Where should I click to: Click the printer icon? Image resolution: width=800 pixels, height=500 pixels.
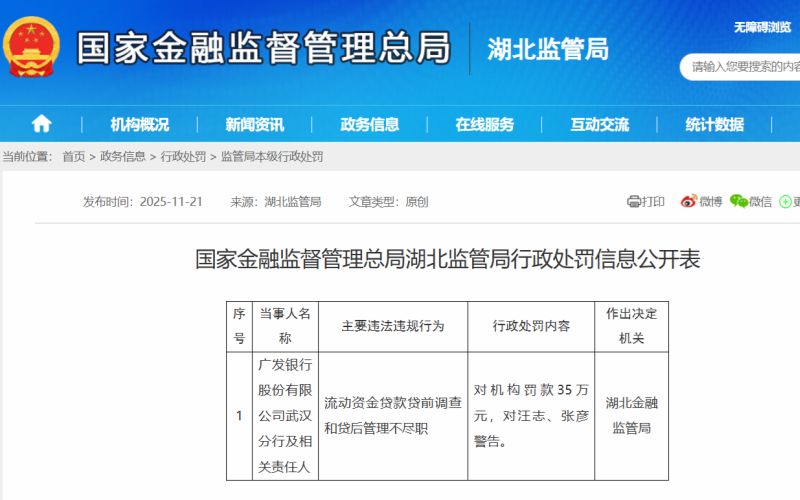[x=633, y=202]
